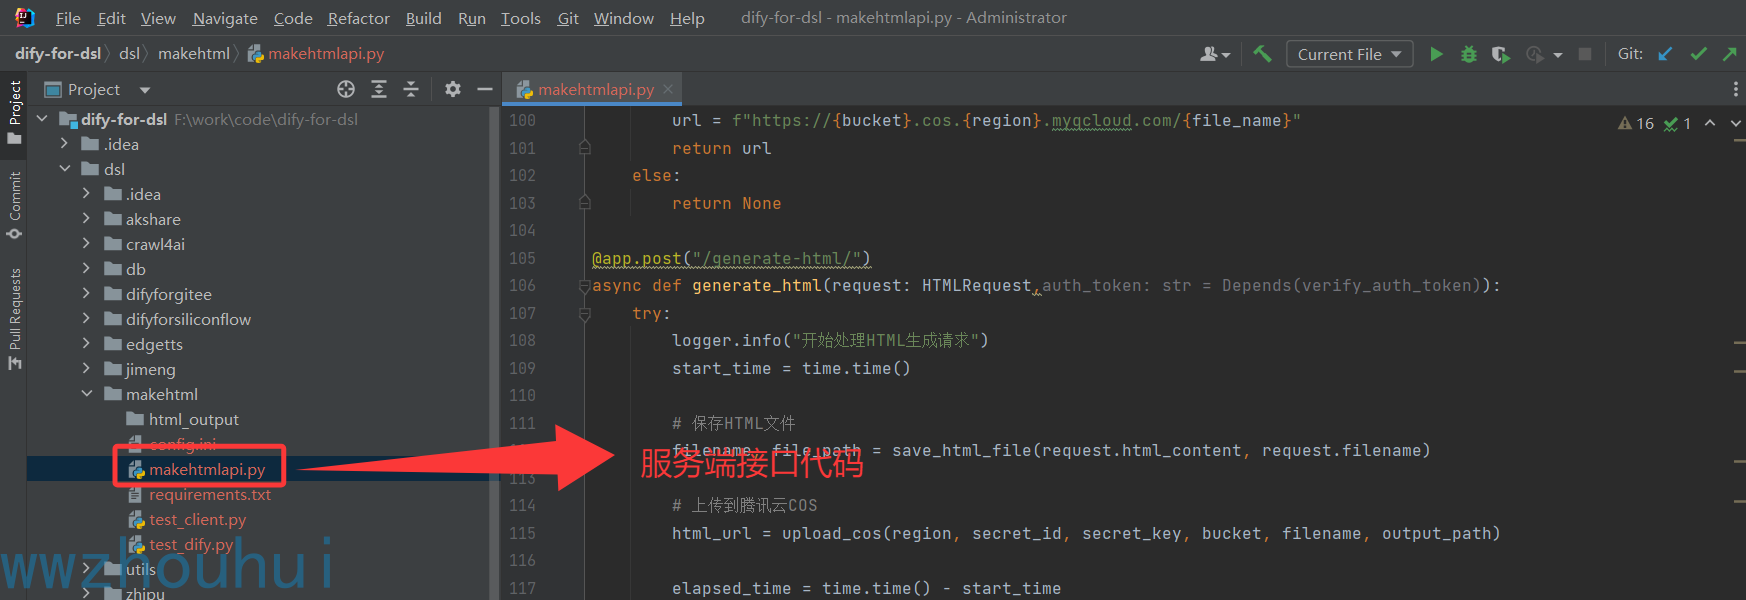Close the makehtmlapi.py editor tab
Screen dimensions: 1746x600
pos(668,89)
